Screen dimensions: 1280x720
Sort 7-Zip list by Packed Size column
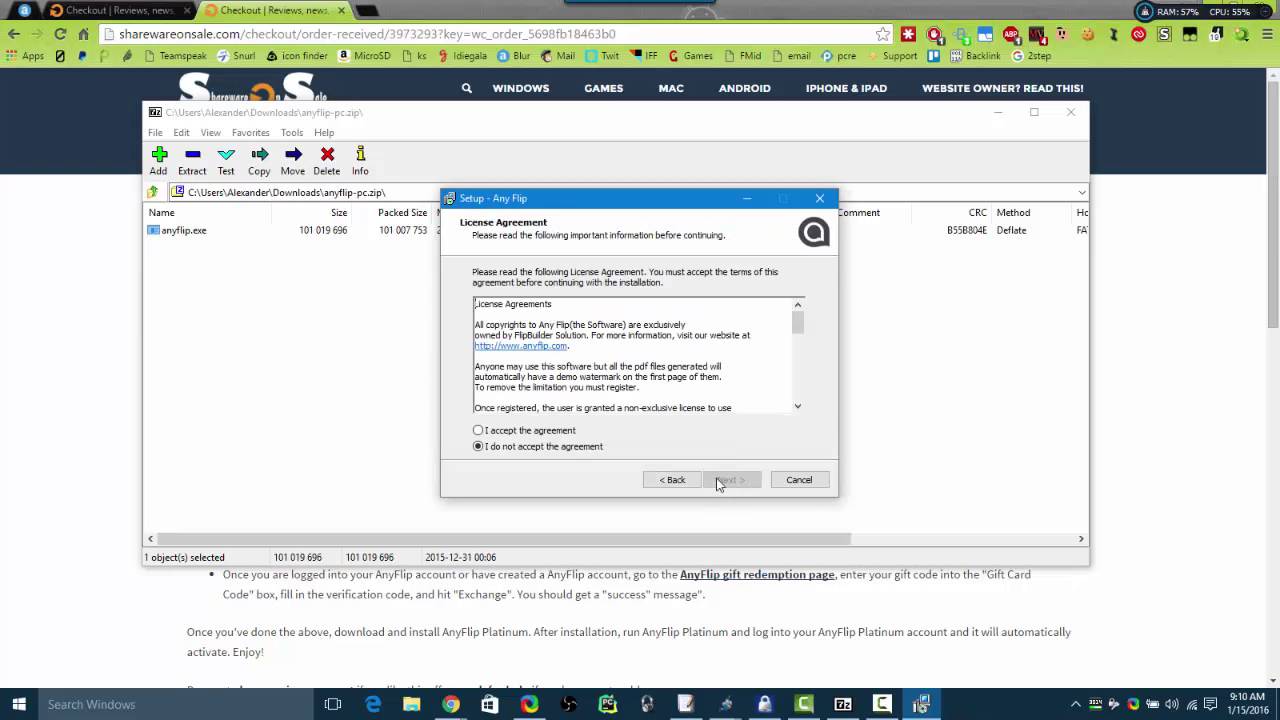pyautogui.click(x=402, y=213)
